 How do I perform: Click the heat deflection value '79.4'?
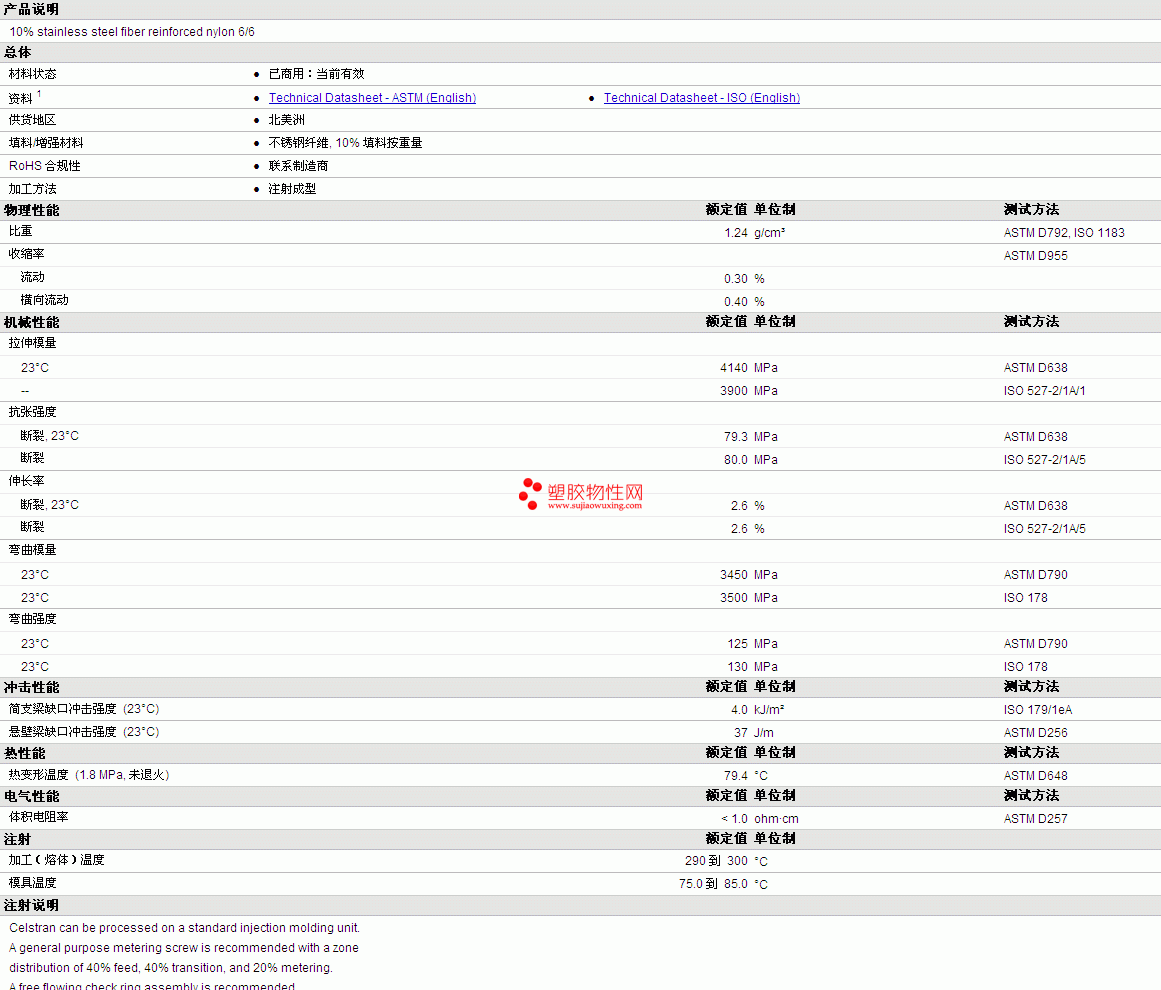(736, 775)
